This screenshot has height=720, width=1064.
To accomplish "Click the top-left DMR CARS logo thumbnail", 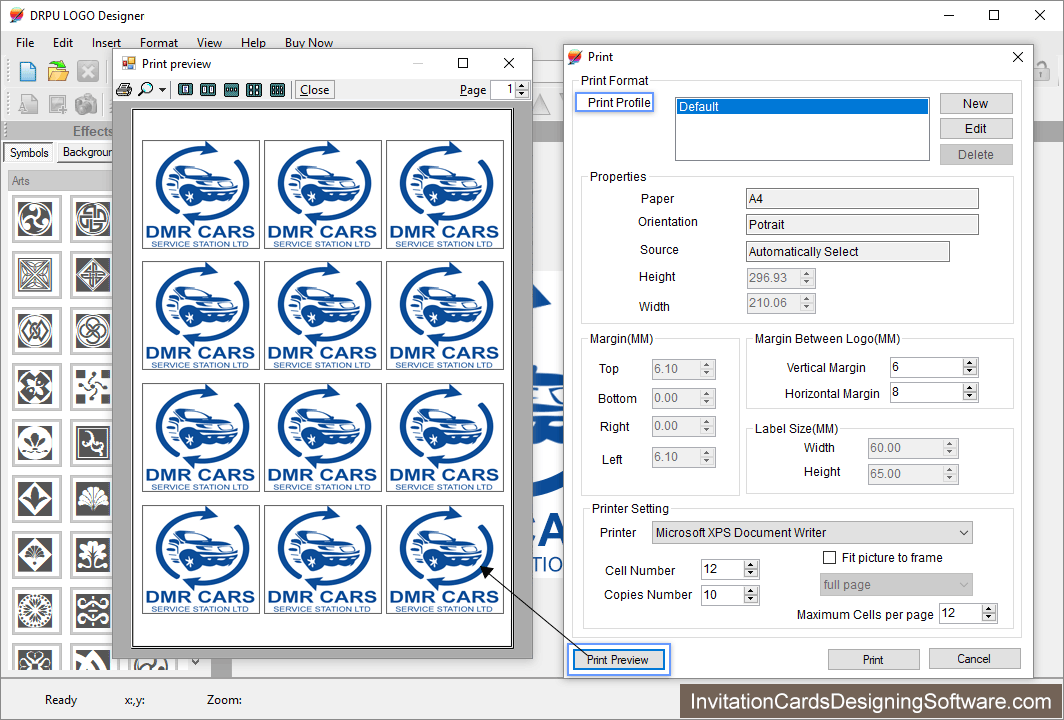I will pyautogui.click(x=201, y=195).
